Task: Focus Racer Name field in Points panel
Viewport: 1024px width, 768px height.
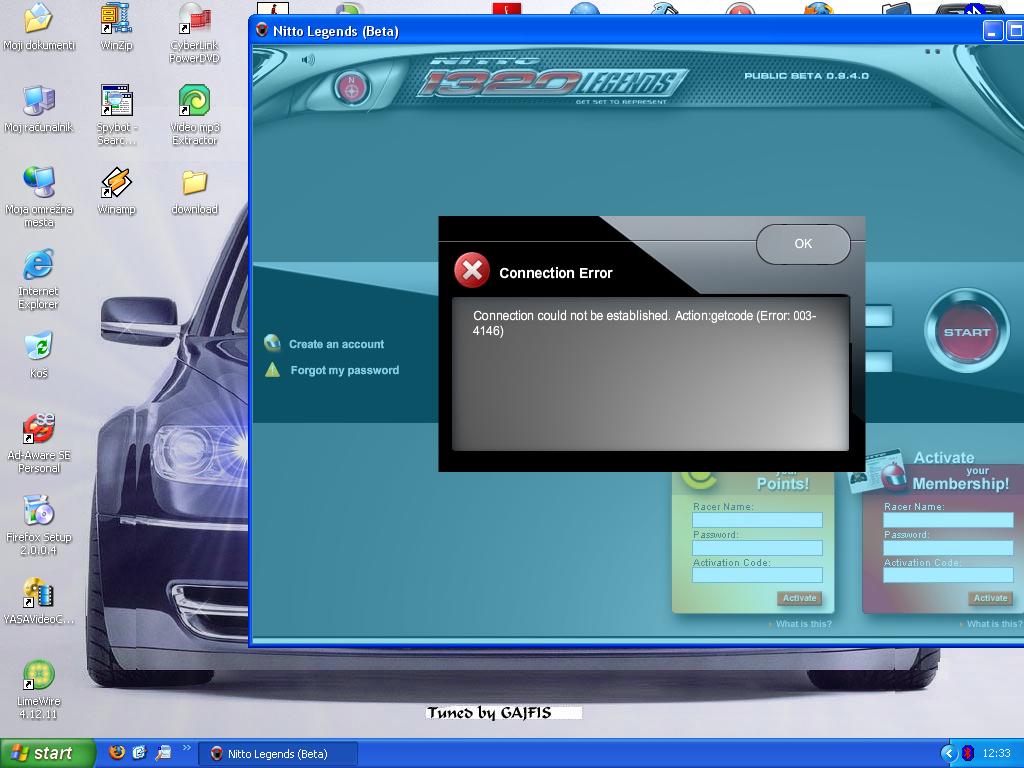Action: pos(758,520)
